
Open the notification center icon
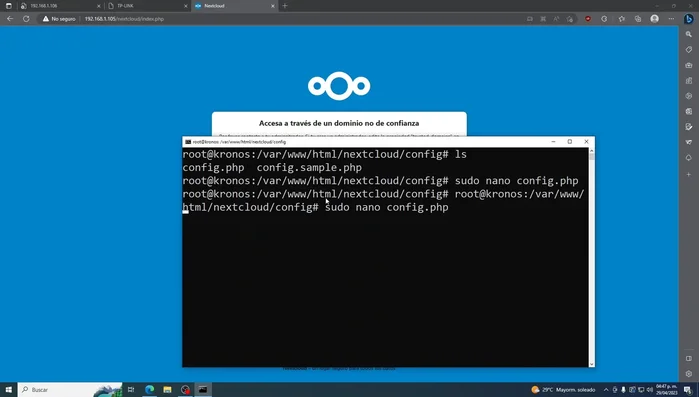[x=688, y=390]
